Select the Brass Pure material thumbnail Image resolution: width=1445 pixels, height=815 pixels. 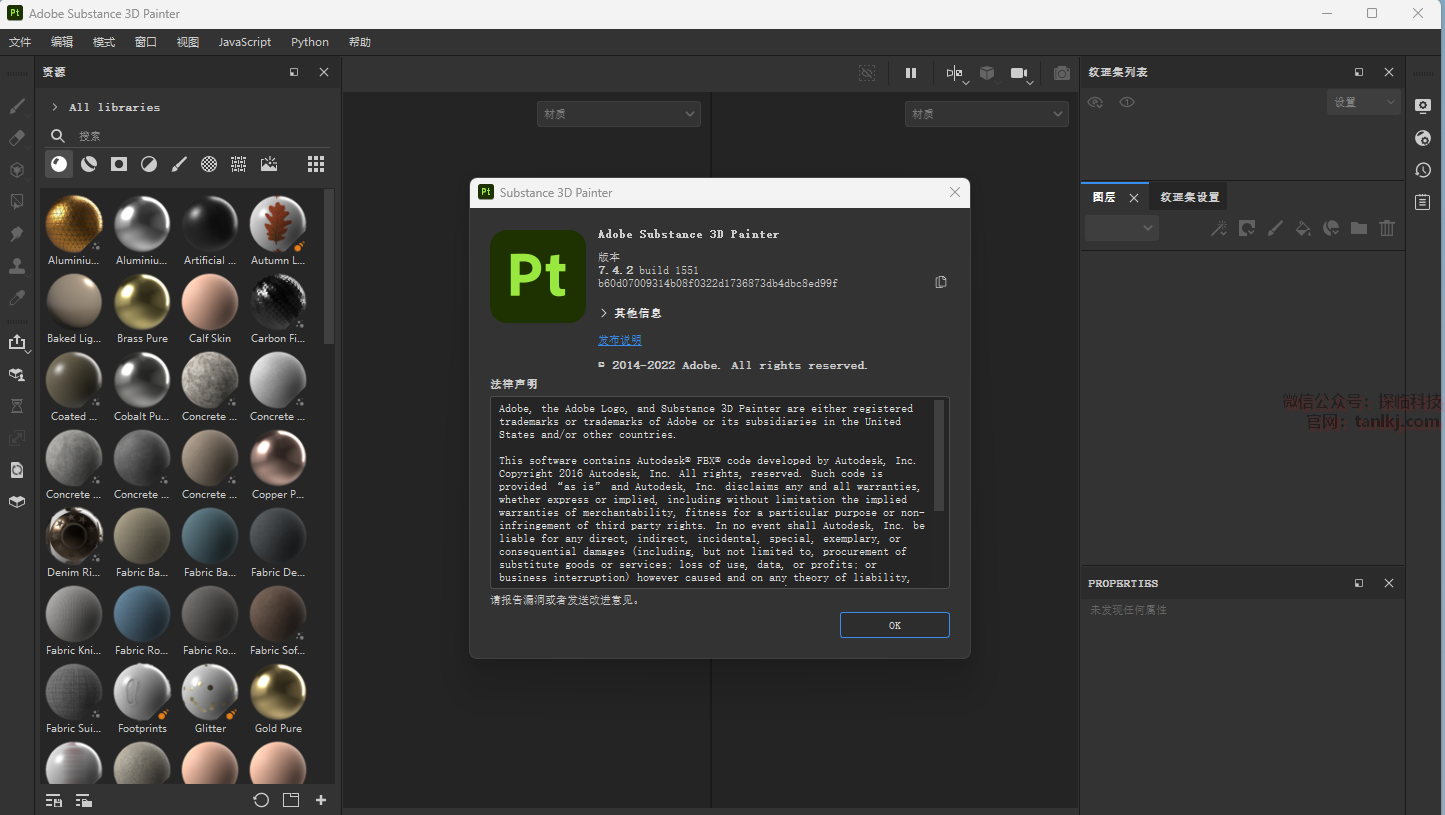pyautogui.click(x=142, y=303)
